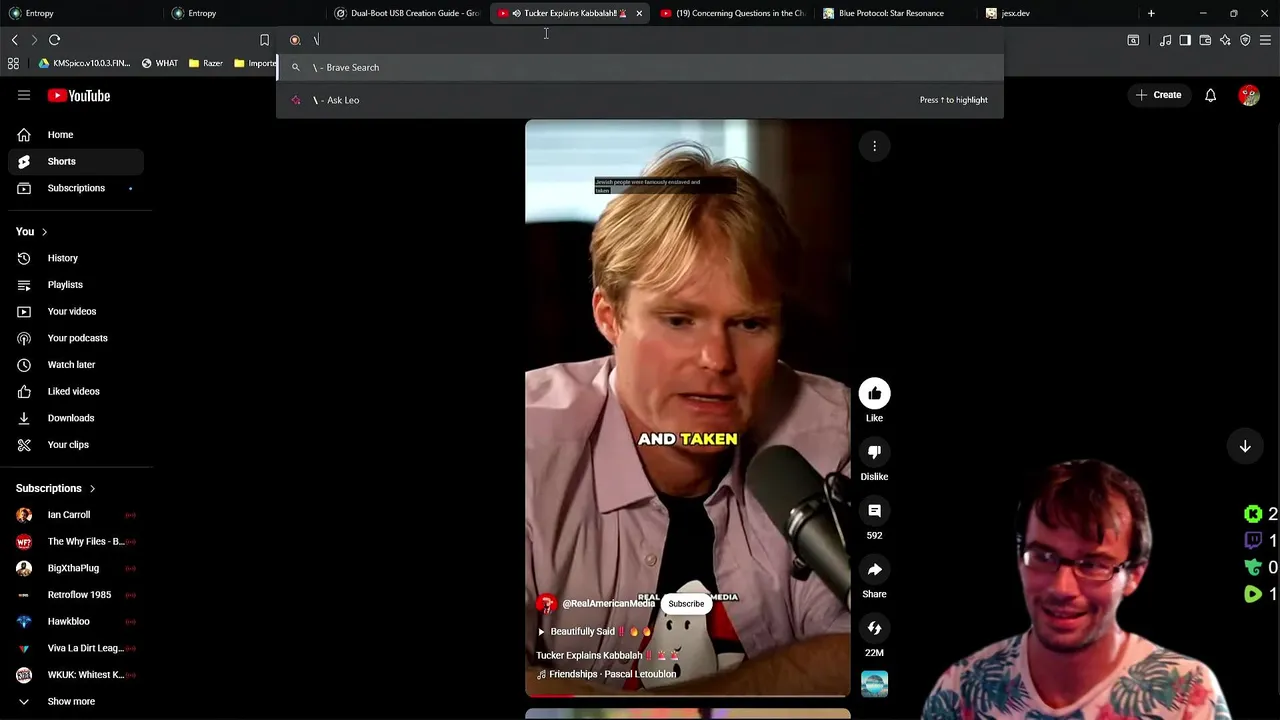Go to the next Short with down arrow

point(1245,447)
